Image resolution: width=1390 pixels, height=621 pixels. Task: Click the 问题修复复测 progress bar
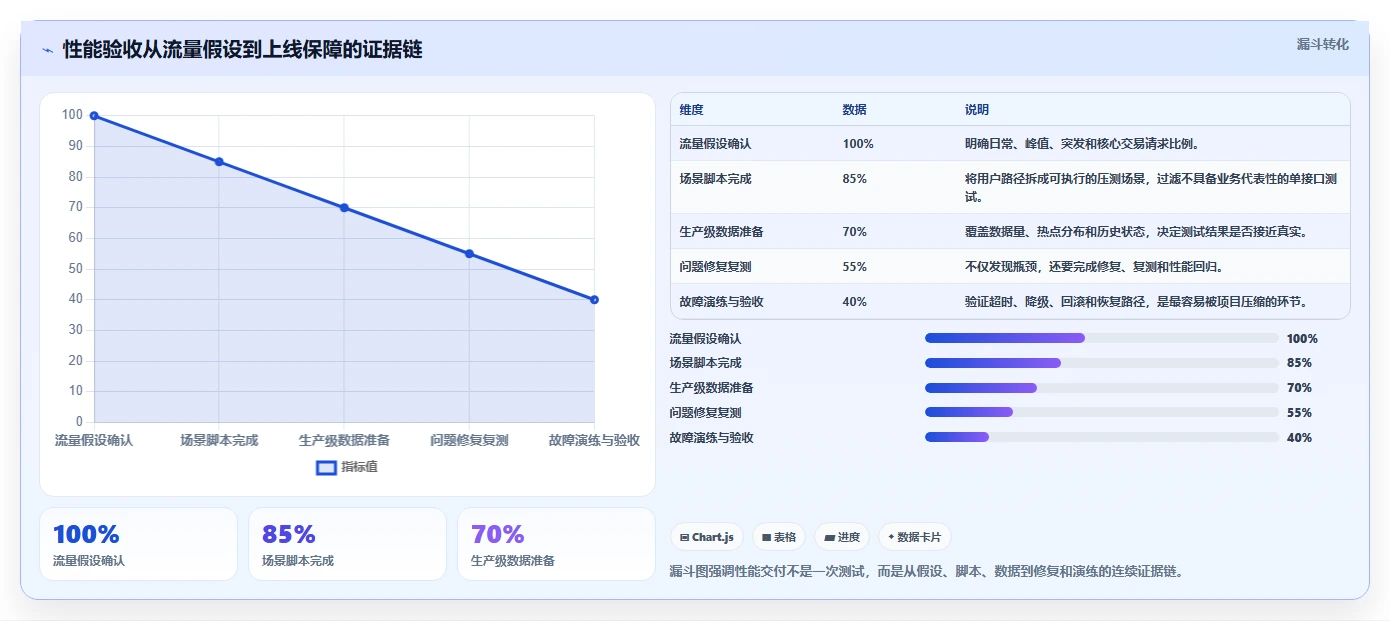pos(1102,412)
